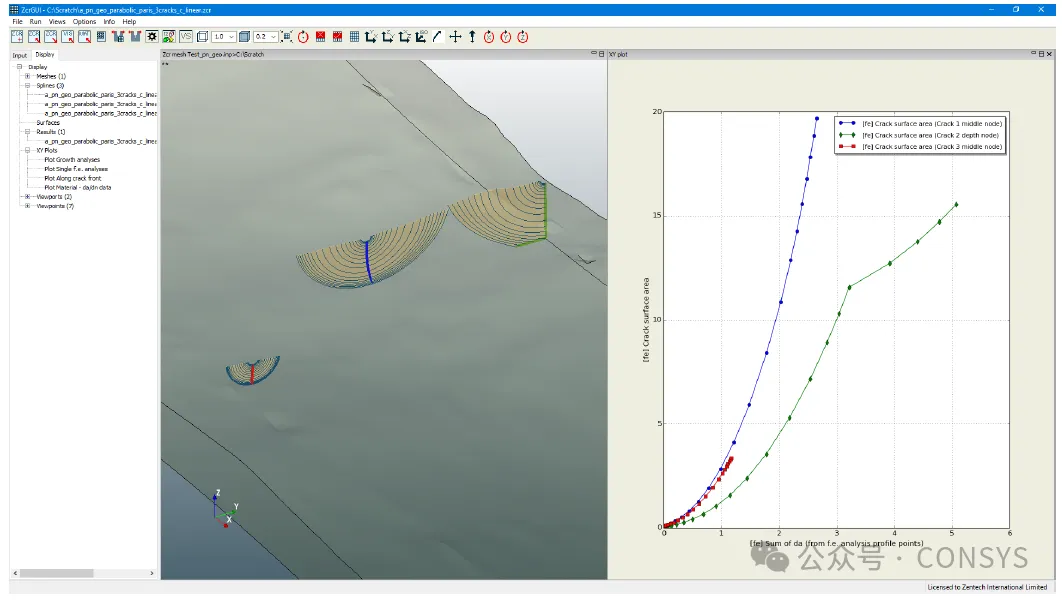Click the Licensed to Zentech status text

coord(987,587)
